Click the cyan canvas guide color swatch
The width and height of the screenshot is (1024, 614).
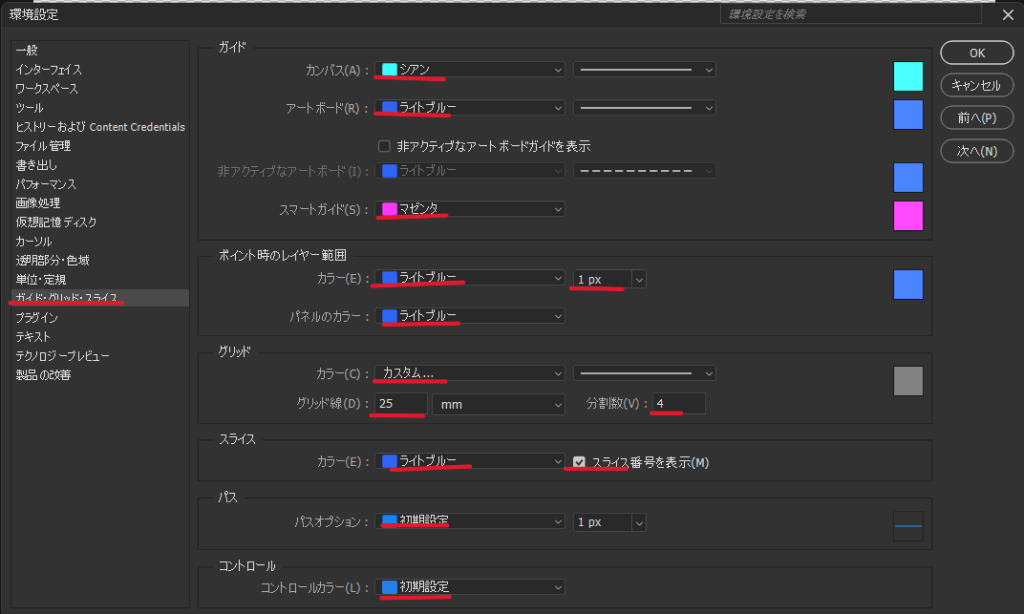(908, 77)
